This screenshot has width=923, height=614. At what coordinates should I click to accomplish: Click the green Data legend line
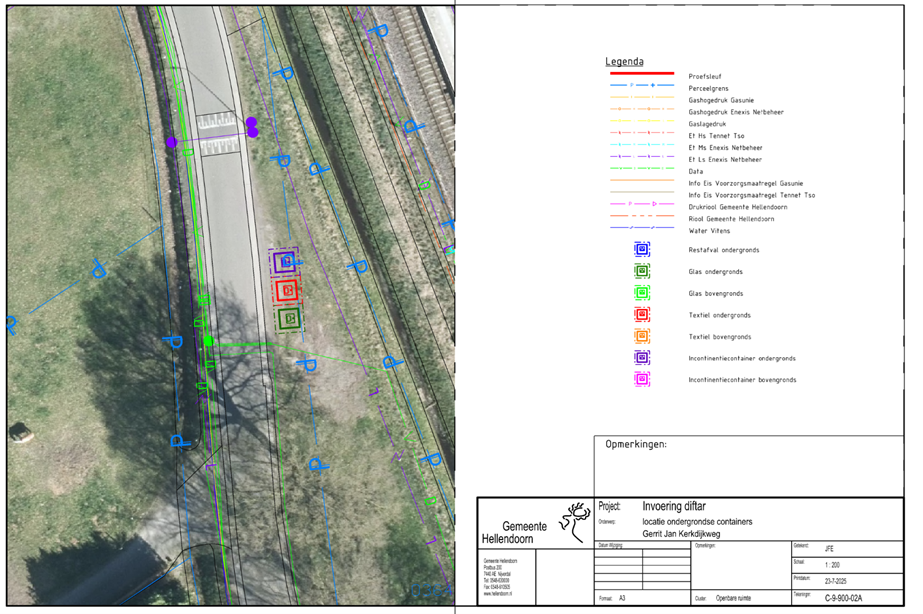641,171
